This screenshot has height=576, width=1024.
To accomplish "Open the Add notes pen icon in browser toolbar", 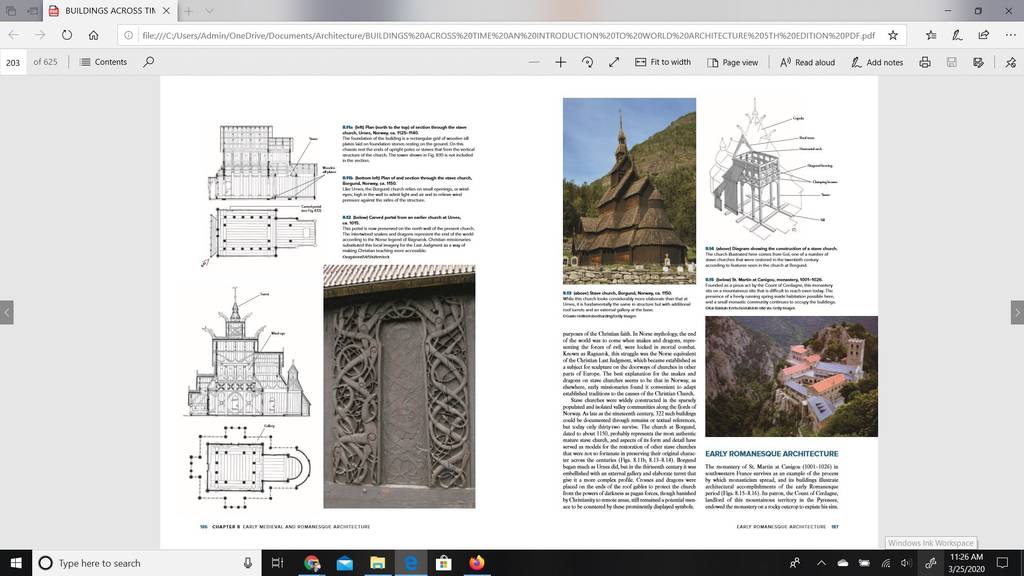I will [957, 35].
